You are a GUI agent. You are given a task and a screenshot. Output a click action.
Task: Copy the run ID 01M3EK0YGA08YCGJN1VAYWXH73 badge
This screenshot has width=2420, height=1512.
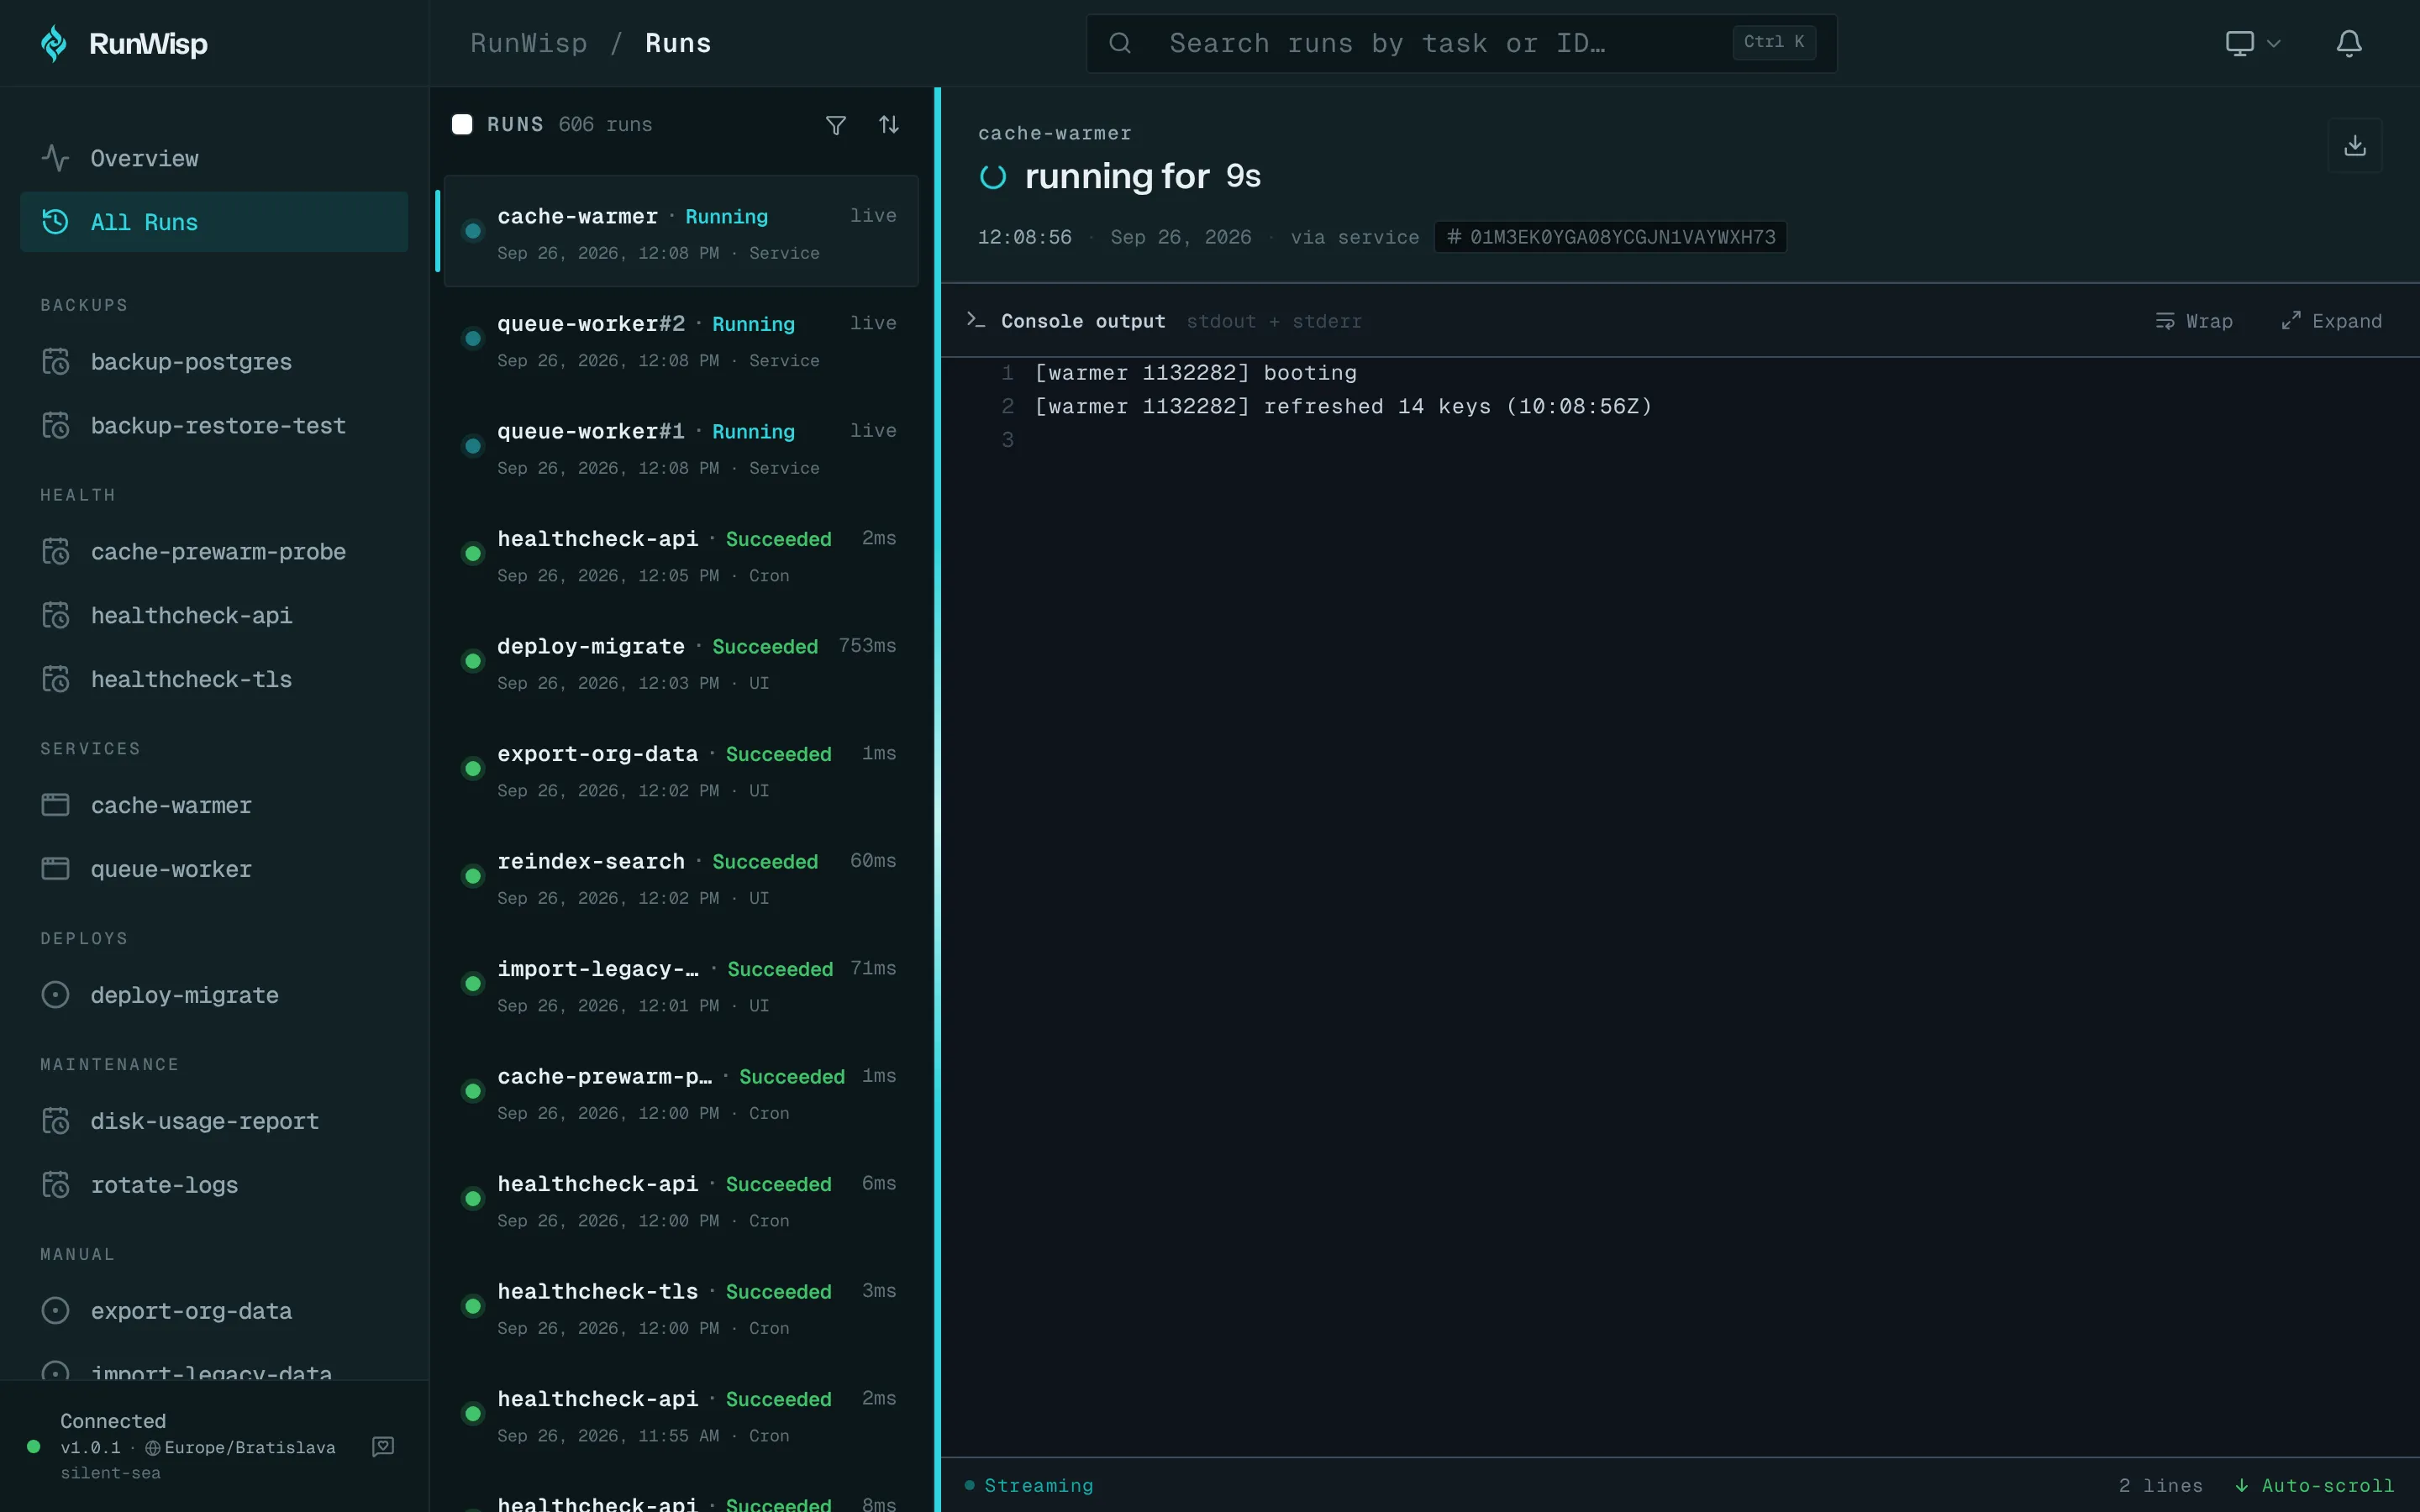(x=1610, y=237)
